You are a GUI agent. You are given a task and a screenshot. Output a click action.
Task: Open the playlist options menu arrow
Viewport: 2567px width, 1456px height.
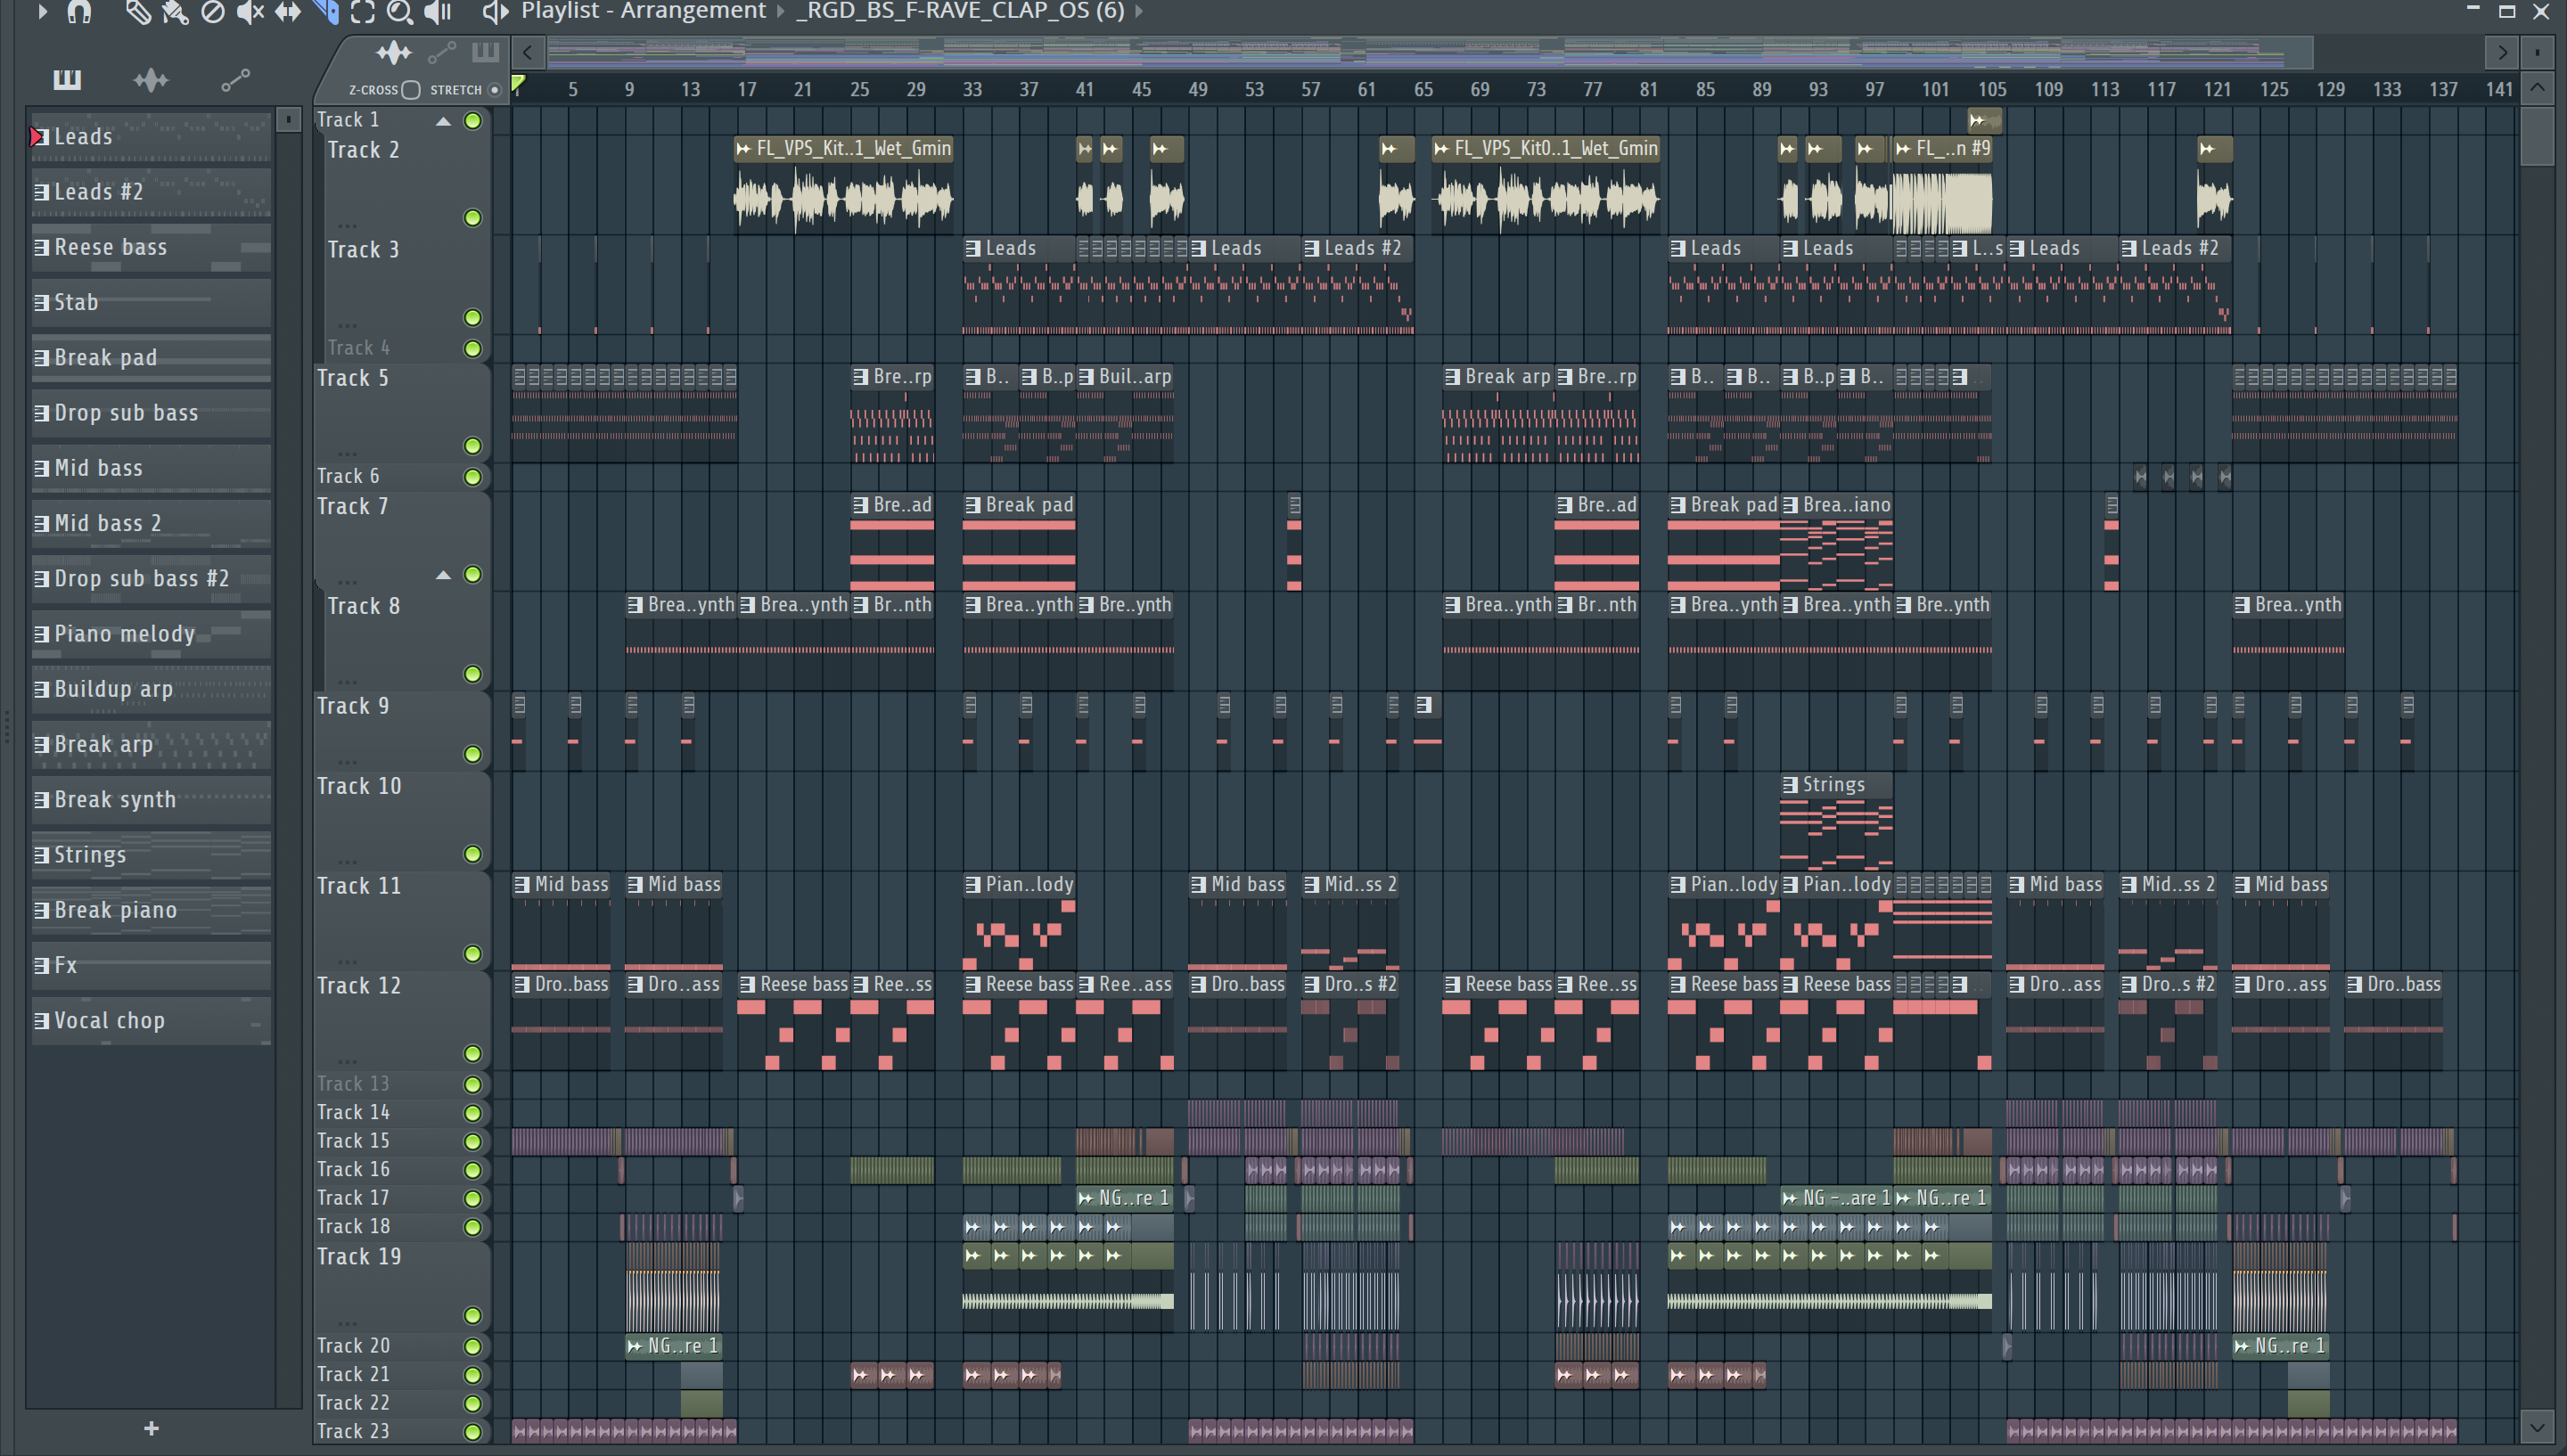(x=42, y=11)
